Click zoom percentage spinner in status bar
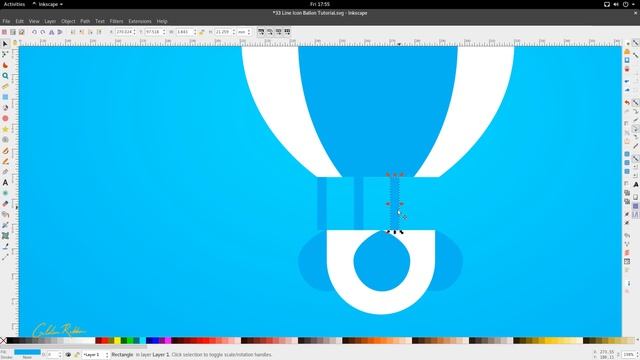The width and height of the screenshot is (640, 360). pos(638,355)
